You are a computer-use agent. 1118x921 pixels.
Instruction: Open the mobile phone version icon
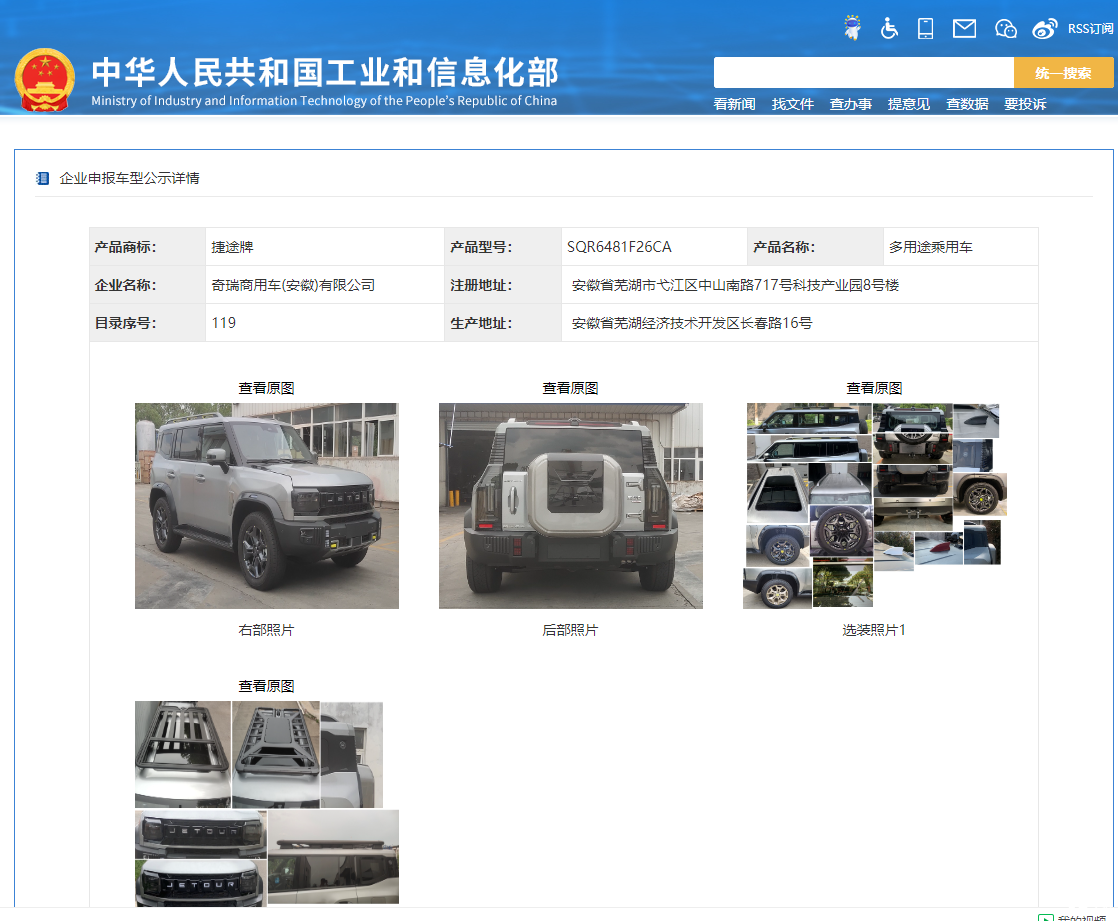925,28
